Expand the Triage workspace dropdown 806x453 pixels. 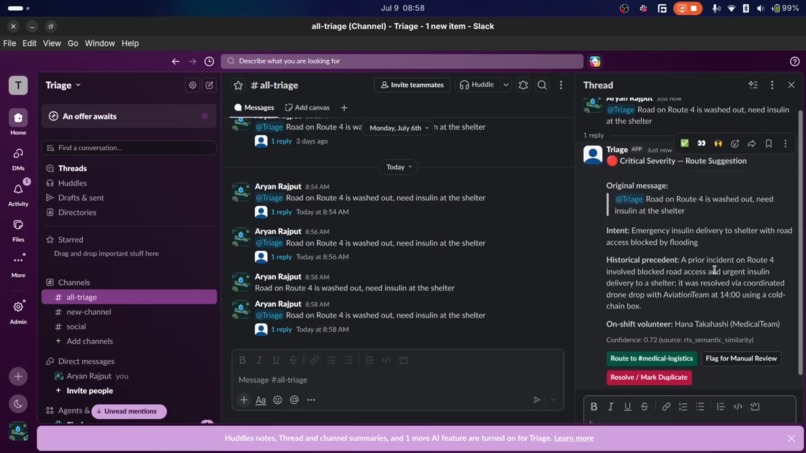[x=63, y=85]
